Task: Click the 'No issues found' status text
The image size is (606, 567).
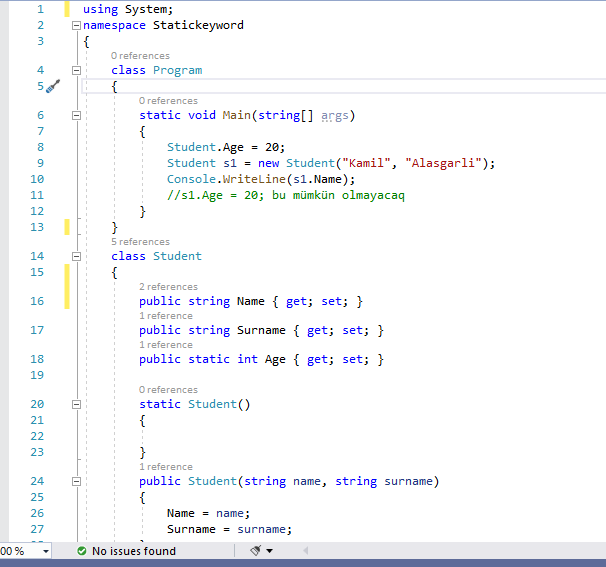Action: [x=134, y=551]
